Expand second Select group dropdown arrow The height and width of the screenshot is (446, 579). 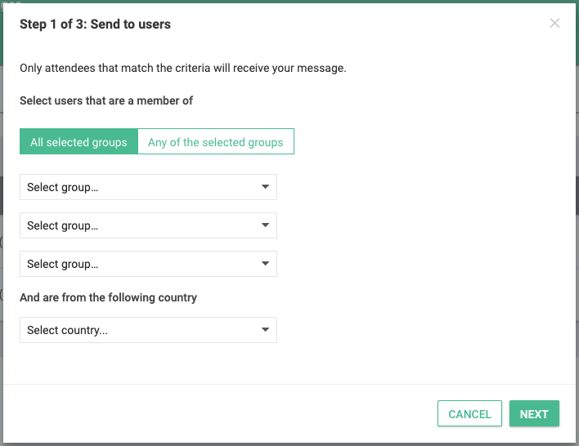265,225
